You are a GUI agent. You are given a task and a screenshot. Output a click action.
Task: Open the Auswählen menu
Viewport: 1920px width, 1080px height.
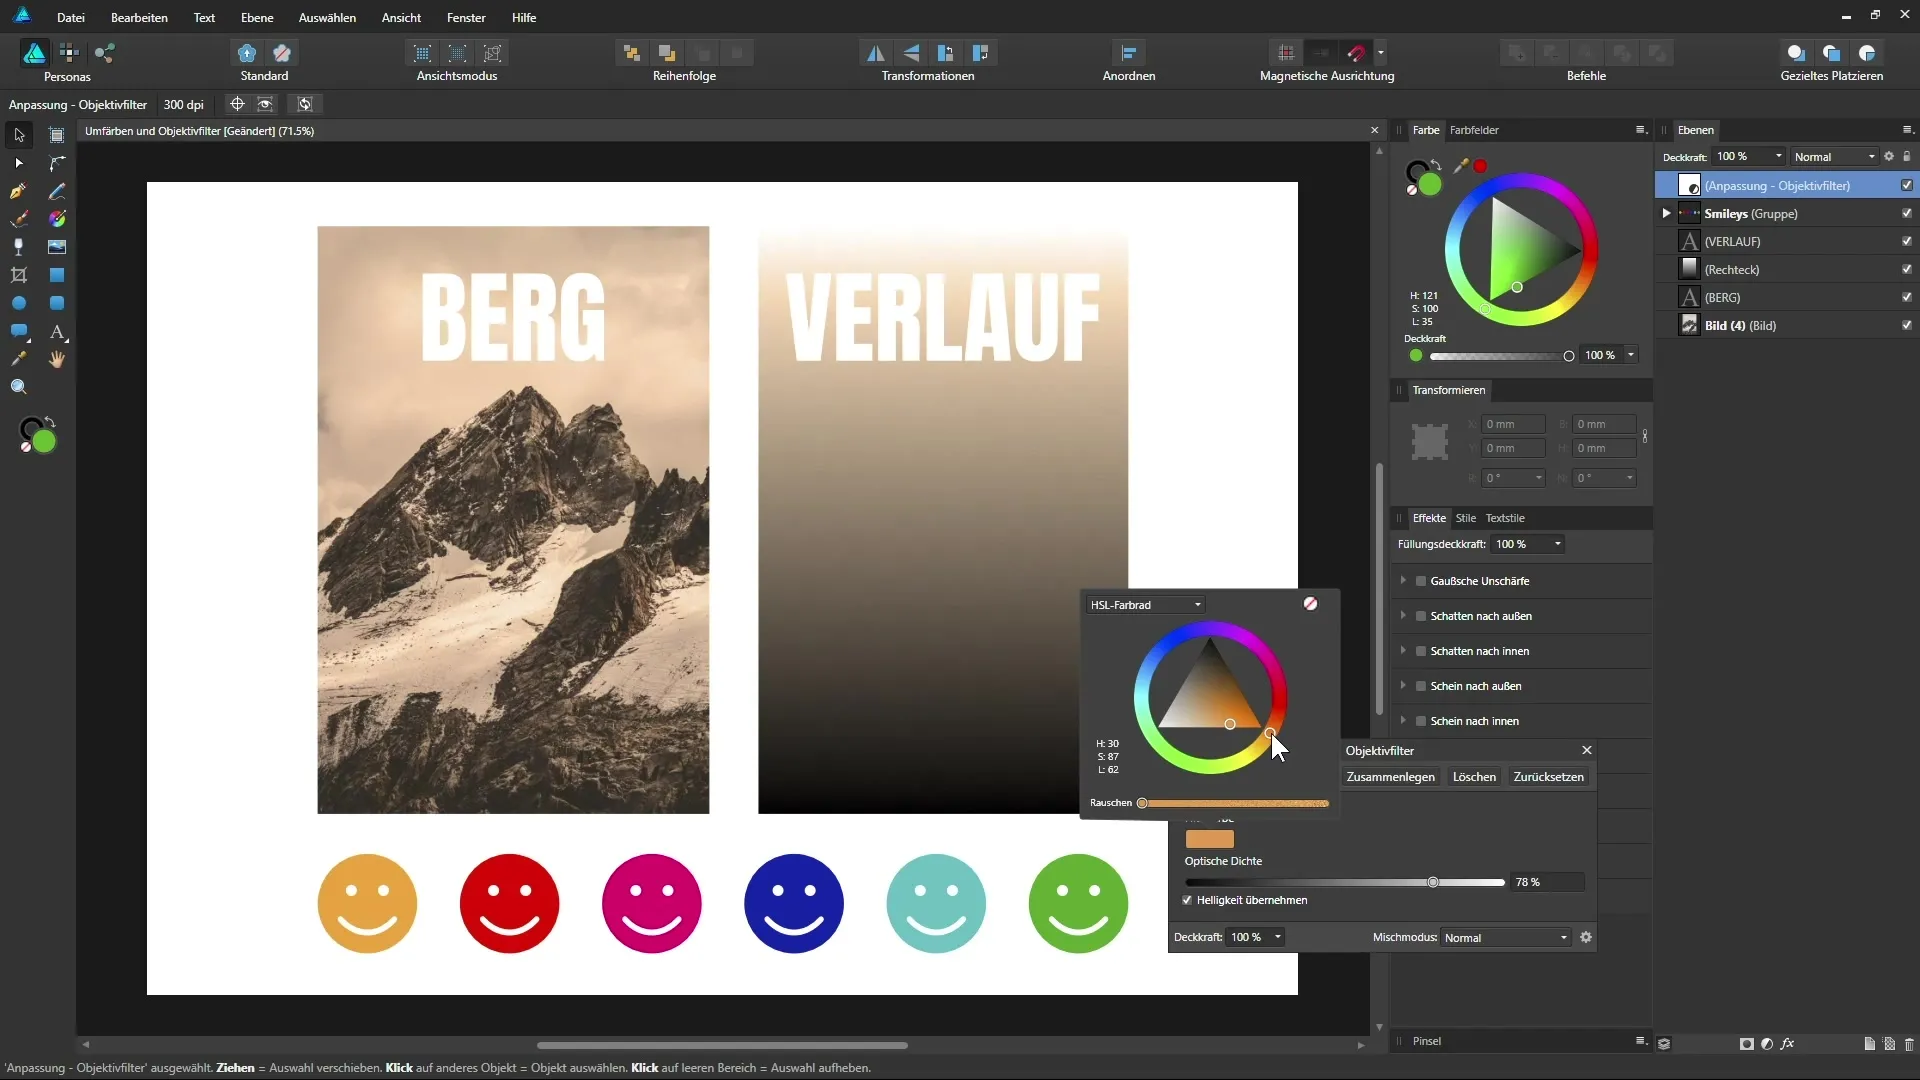pyautogui.click(x=327, y=17)
